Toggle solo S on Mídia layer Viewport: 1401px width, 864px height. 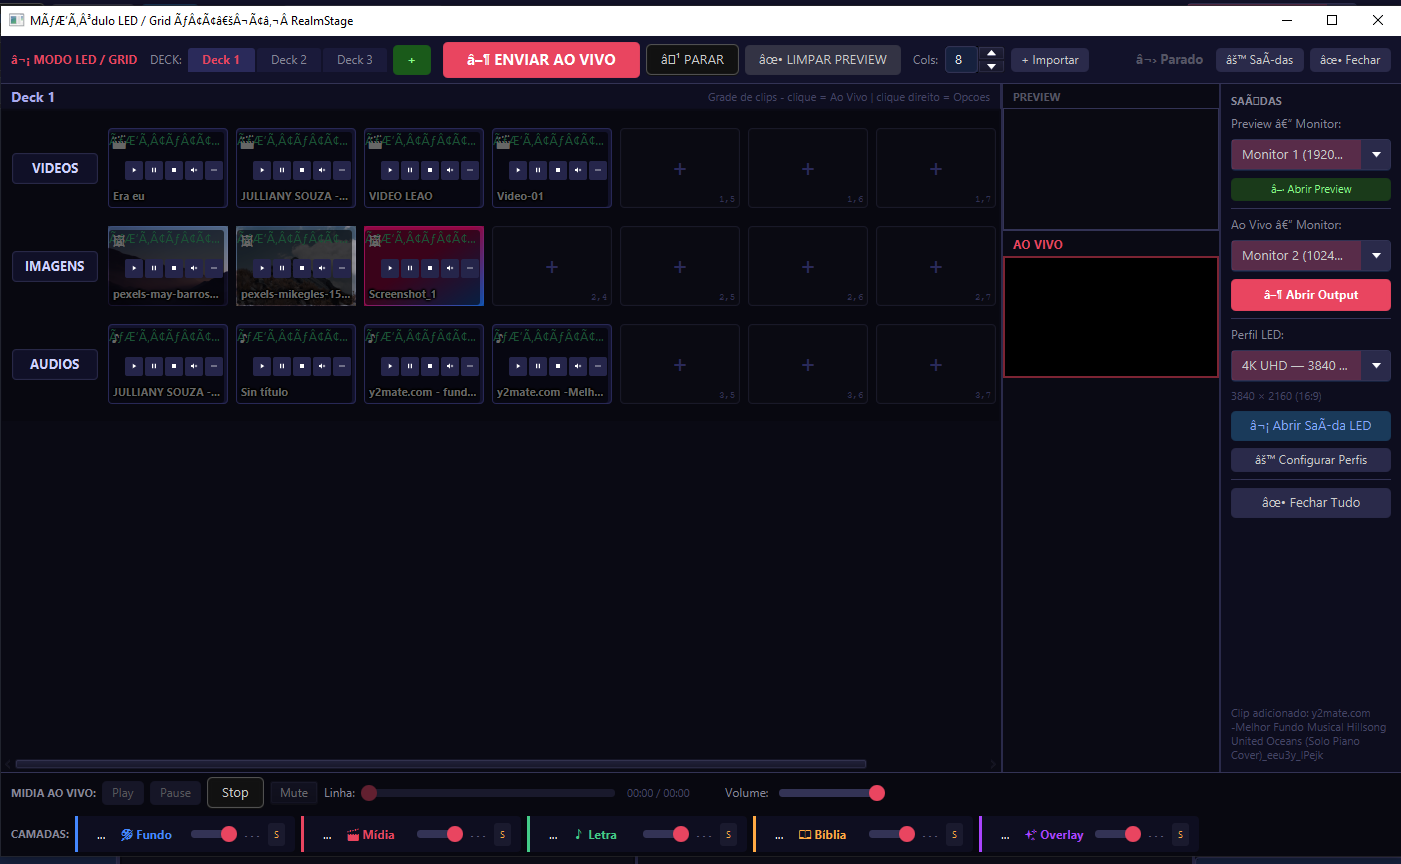[503, 835]
